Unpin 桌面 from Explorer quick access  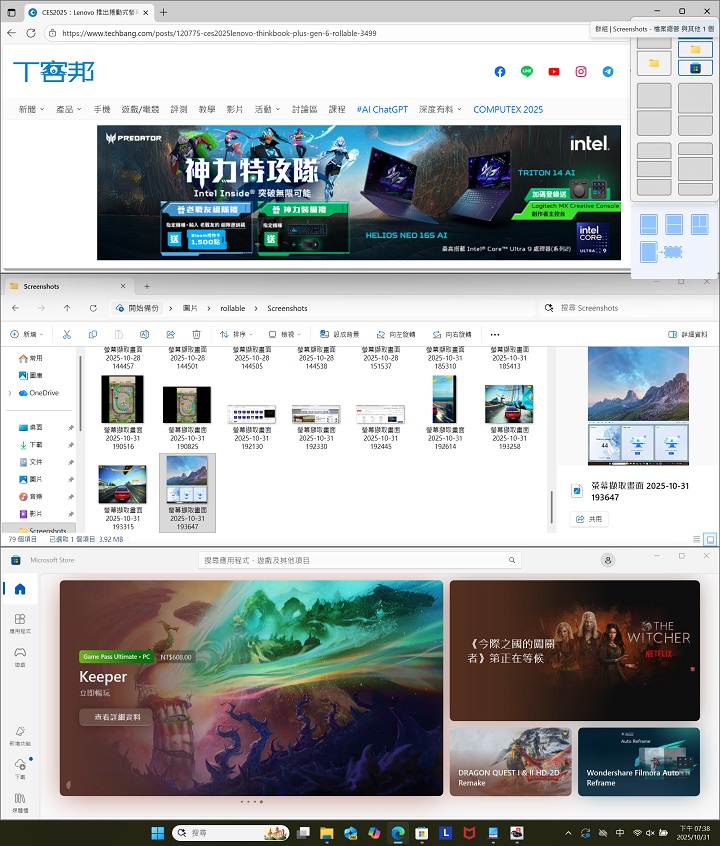click(x=71, y=428)
